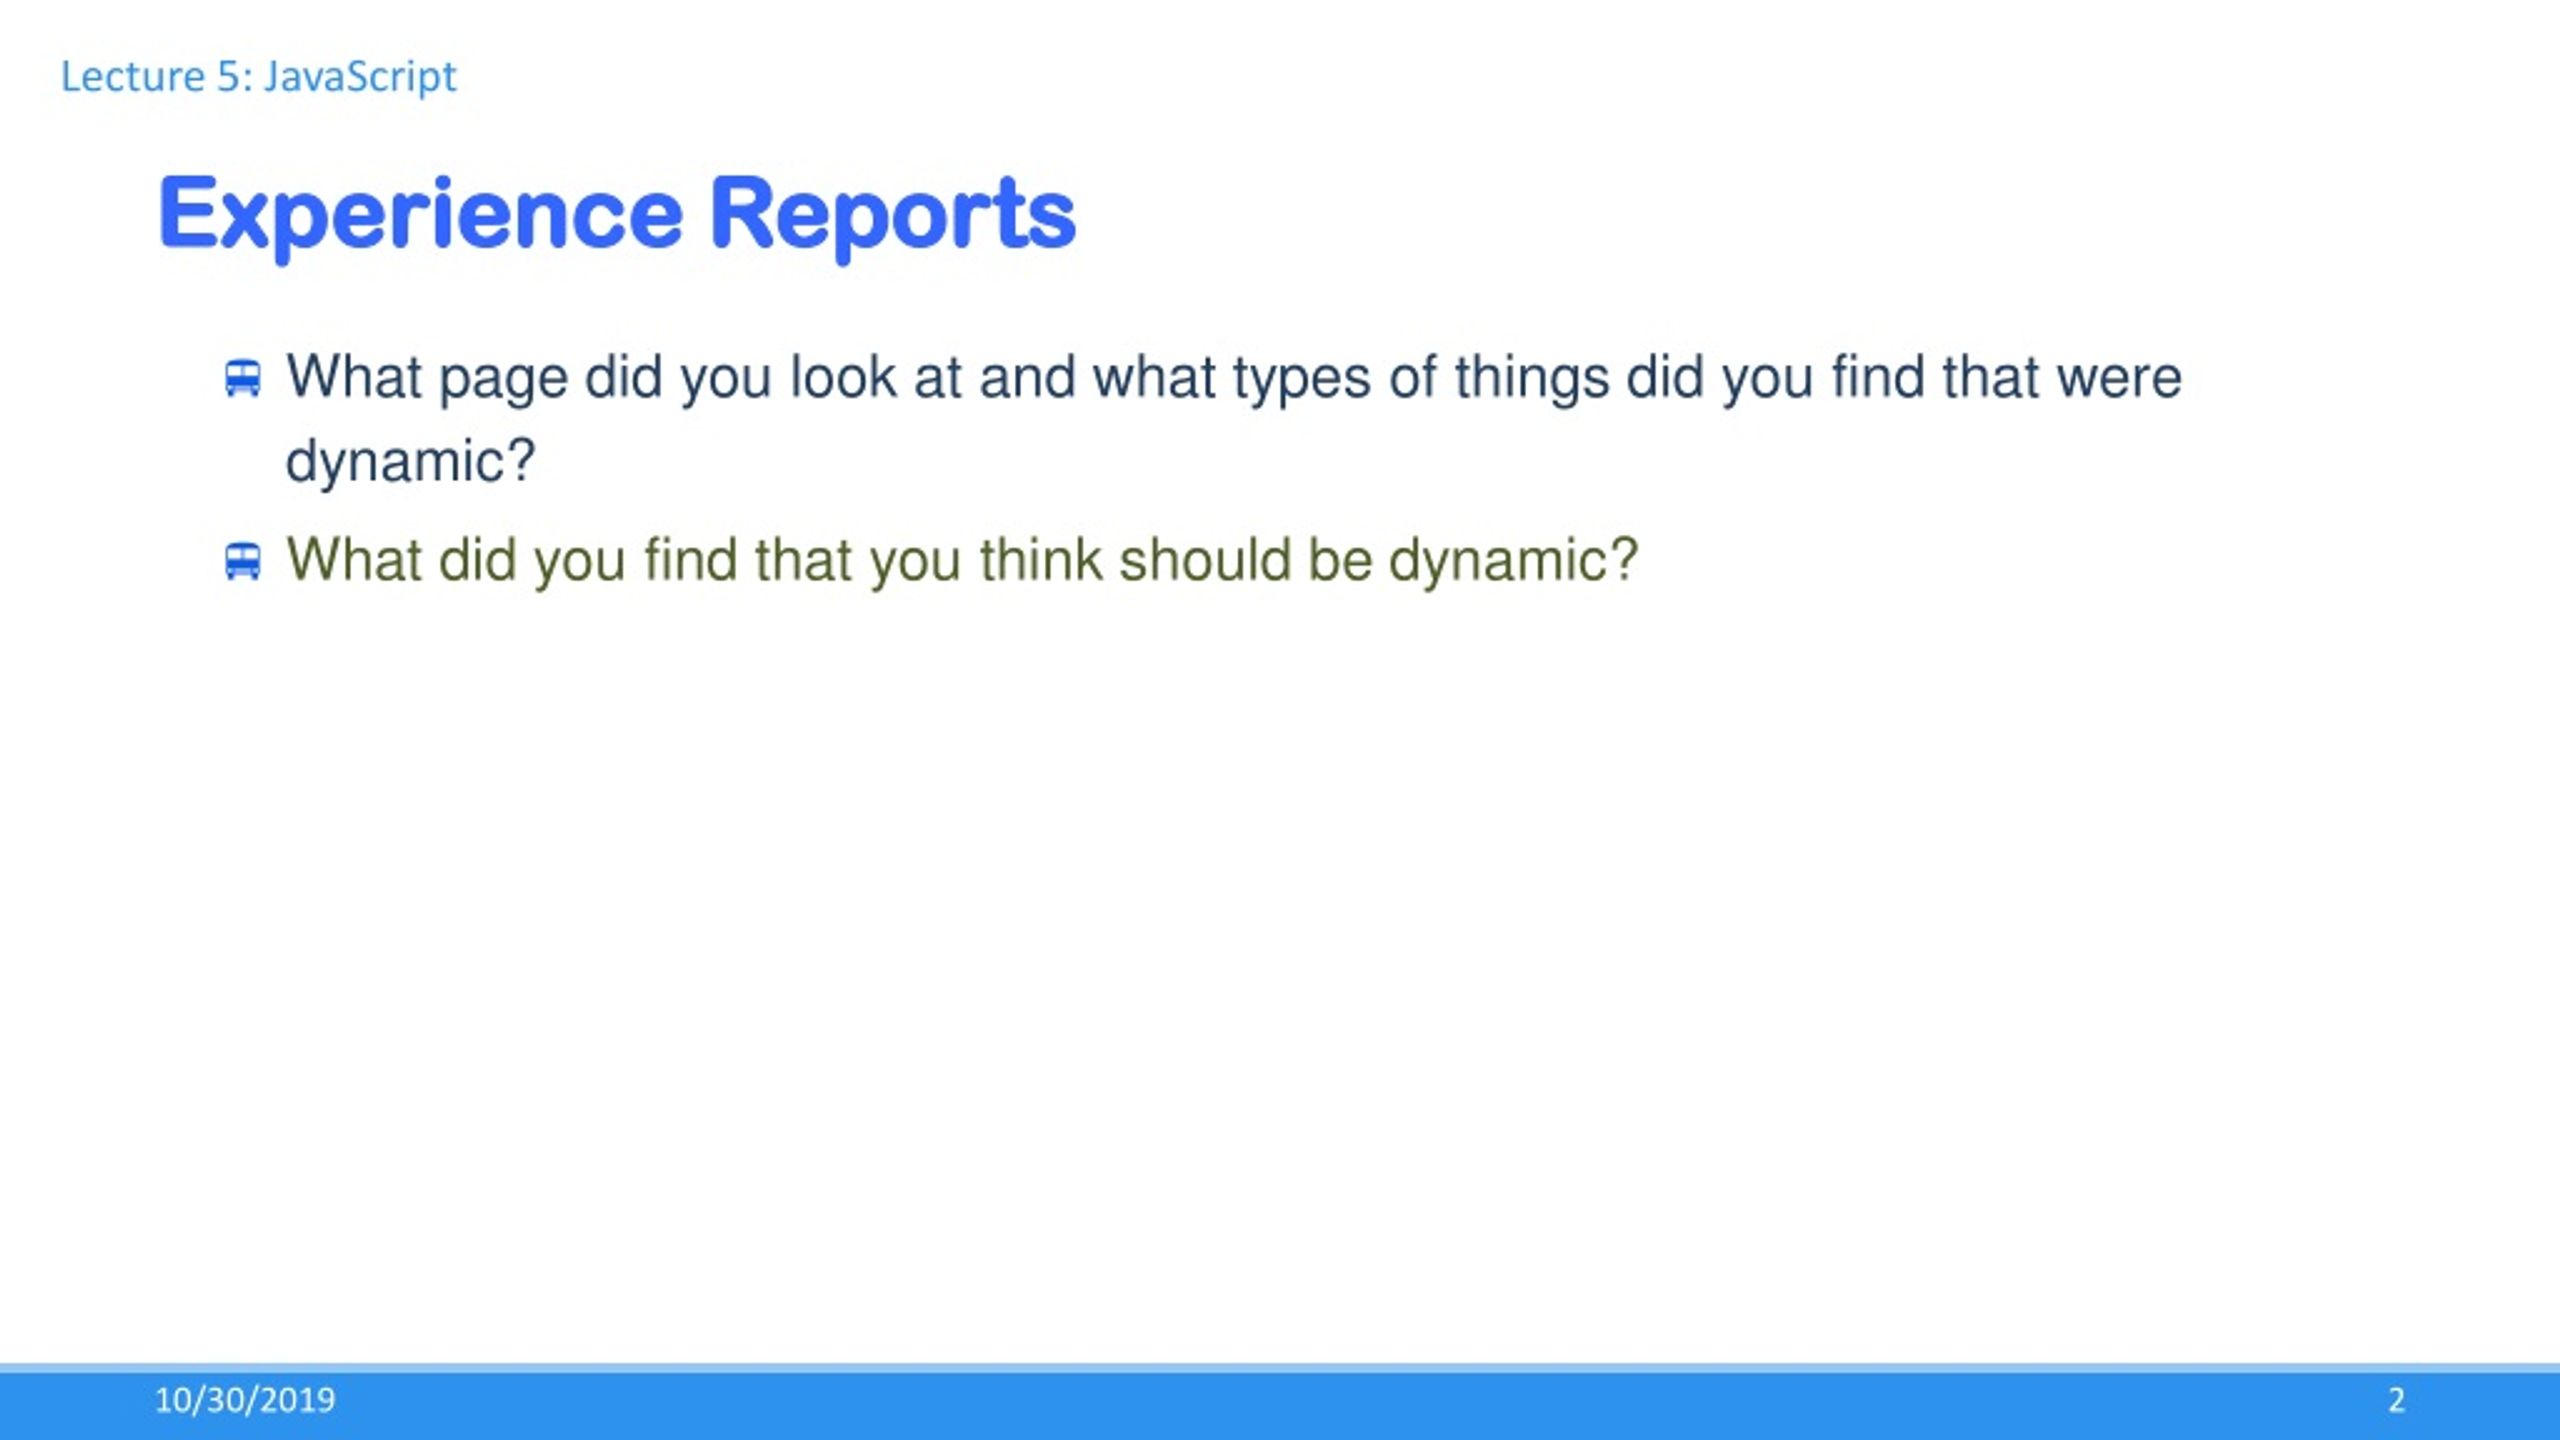Click slide number '2' in the footer
2560x1440 pixels.
pyautogui.click(x=2396, y=1400)
